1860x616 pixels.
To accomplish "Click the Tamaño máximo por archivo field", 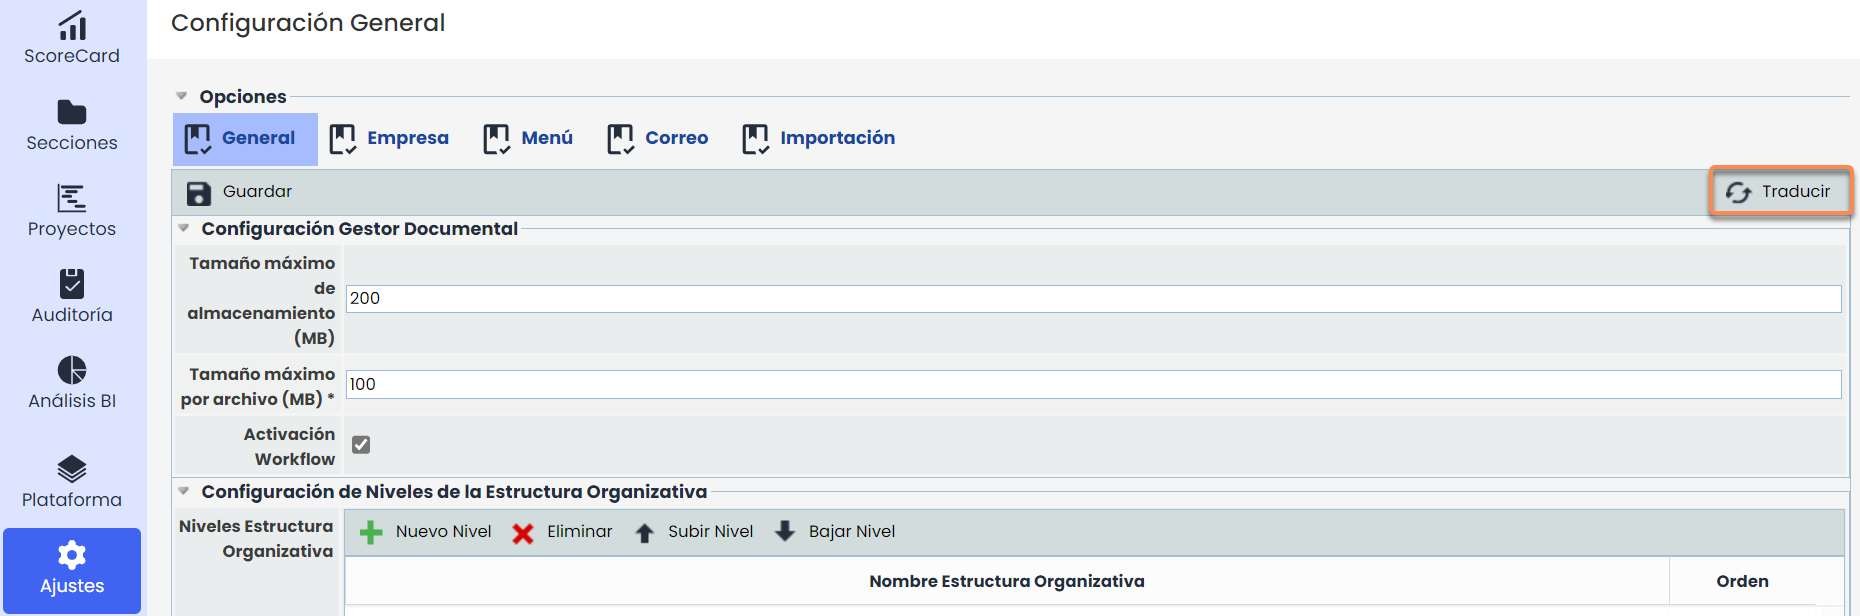I will click(1093, 385).
